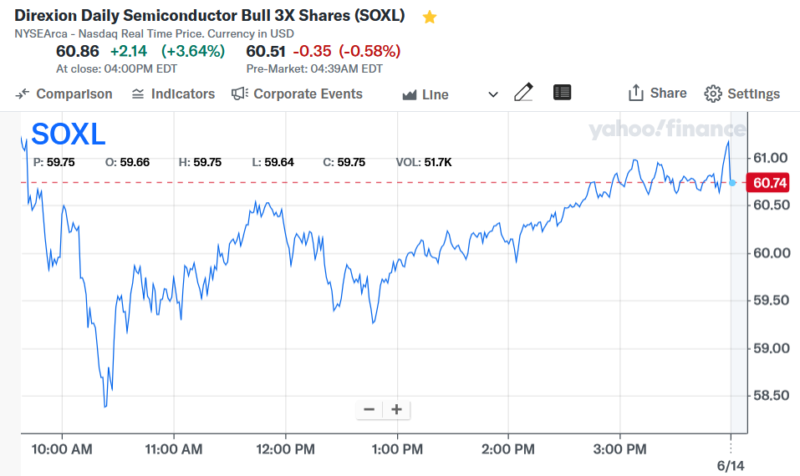Image resolution: width=800 pixels, height=476 pixels.
Task: Click the gold watchlist star icon
Action: (430, 17)
